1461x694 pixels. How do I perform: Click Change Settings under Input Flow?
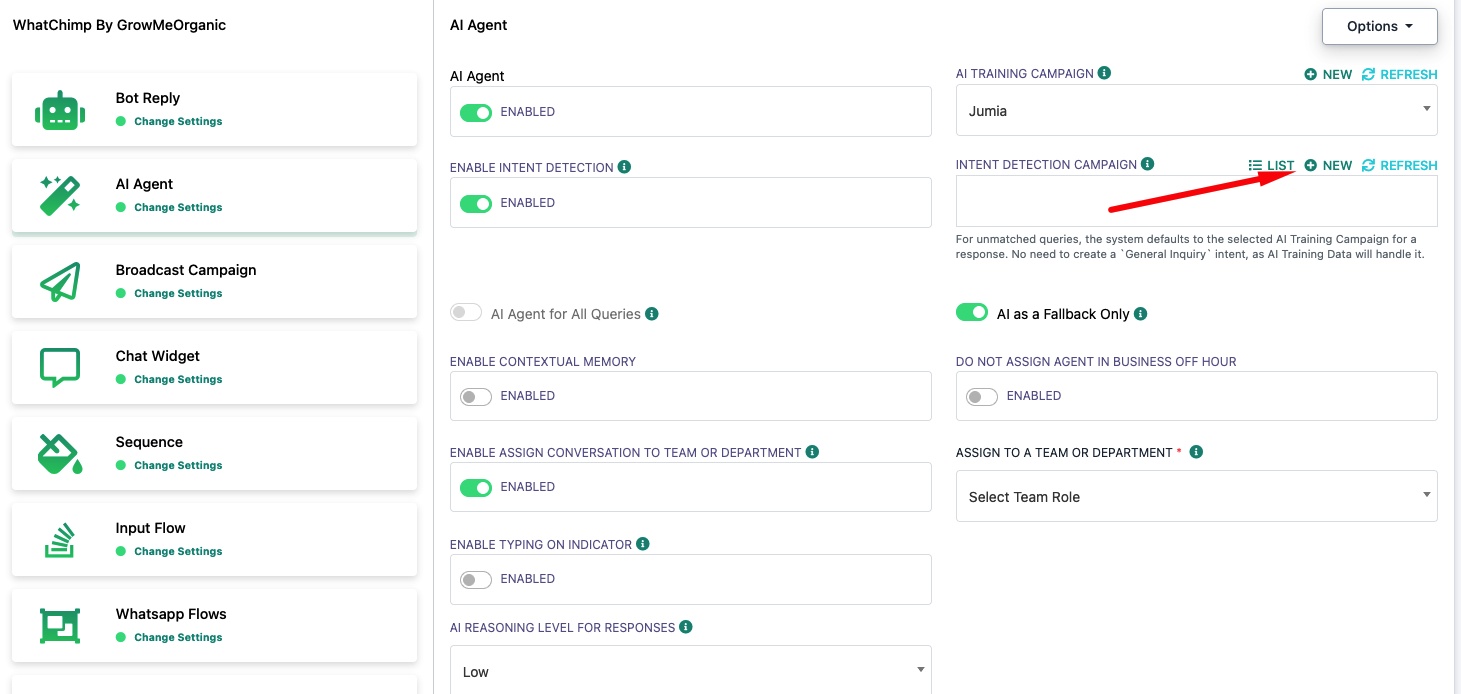[x=178, y=551]
